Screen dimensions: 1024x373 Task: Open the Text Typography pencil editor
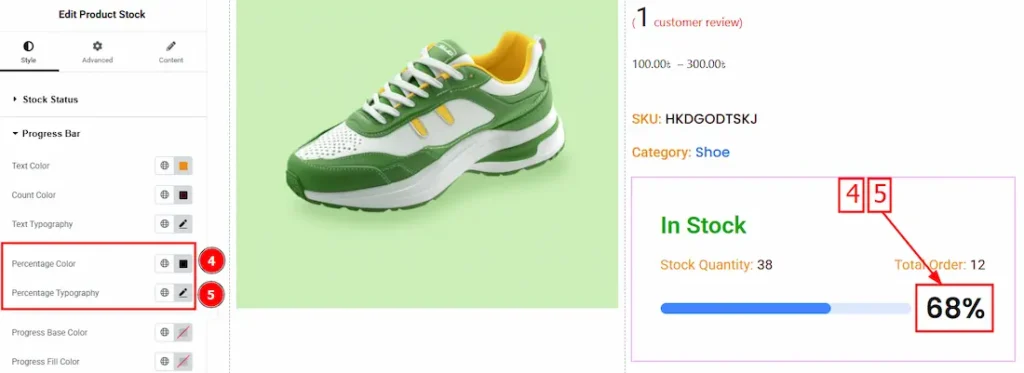184,224
